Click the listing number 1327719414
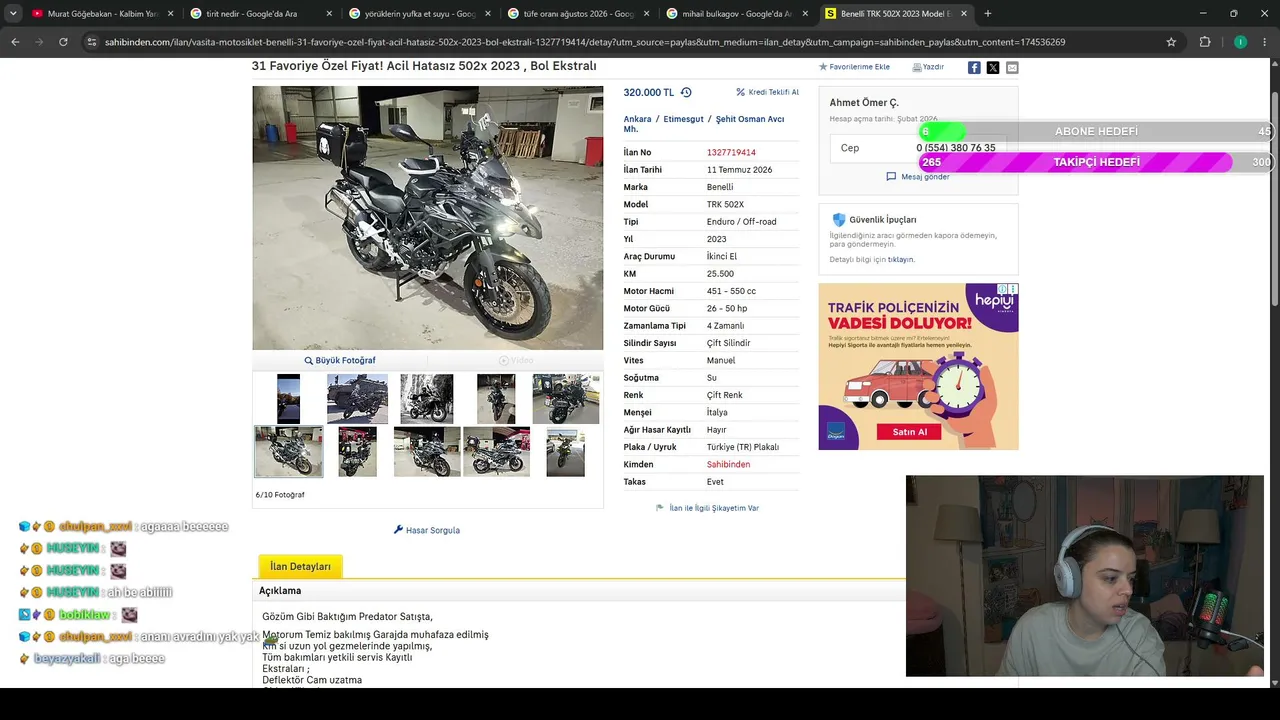The width and height of the screenshot is (1280, 720). pyautogui.click(x=731, y=153)
